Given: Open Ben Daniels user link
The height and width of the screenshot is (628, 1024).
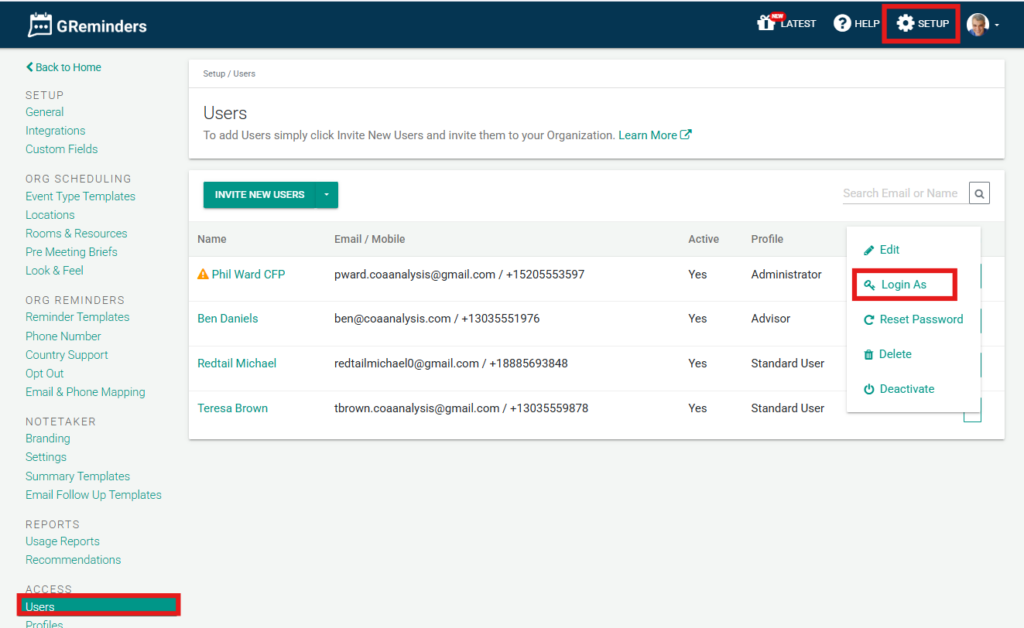Looking at the screenshot, I should click(227, 319).
